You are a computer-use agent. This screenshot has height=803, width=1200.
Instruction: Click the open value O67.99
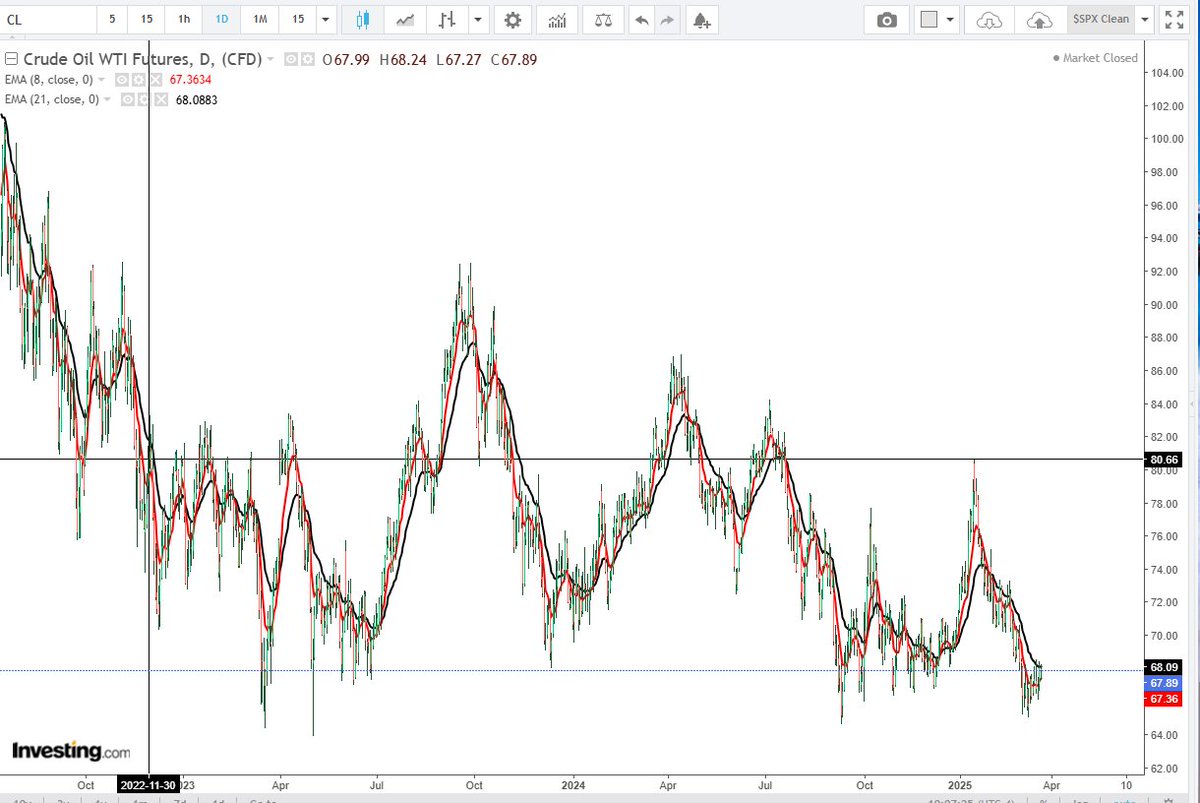pos(346,59)
